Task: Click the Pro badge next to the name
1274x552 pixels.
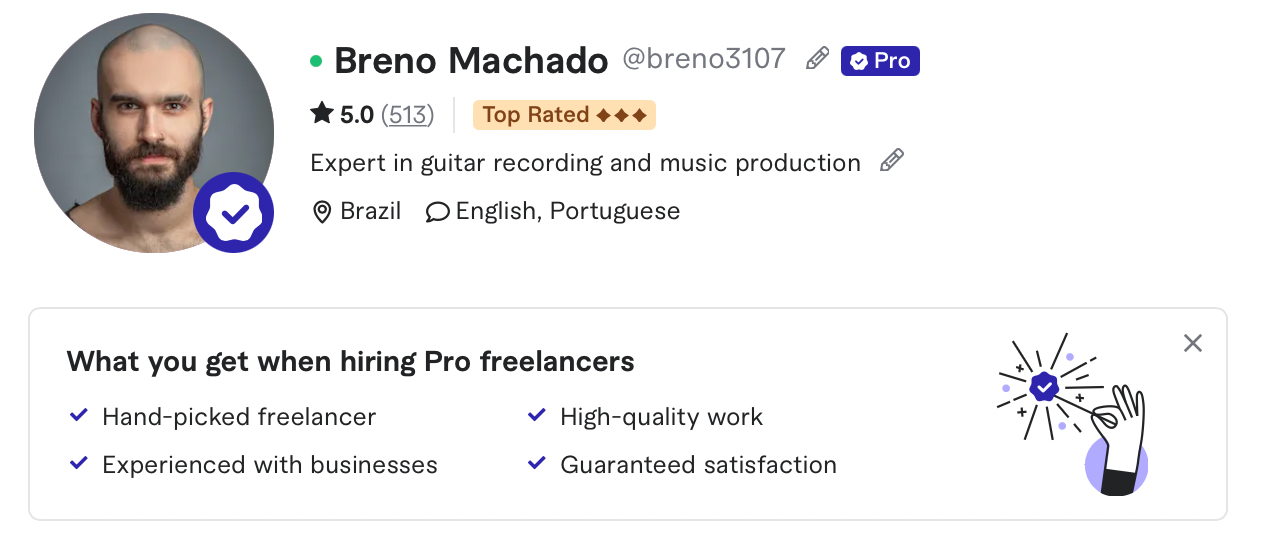Action: pos(880,61)
